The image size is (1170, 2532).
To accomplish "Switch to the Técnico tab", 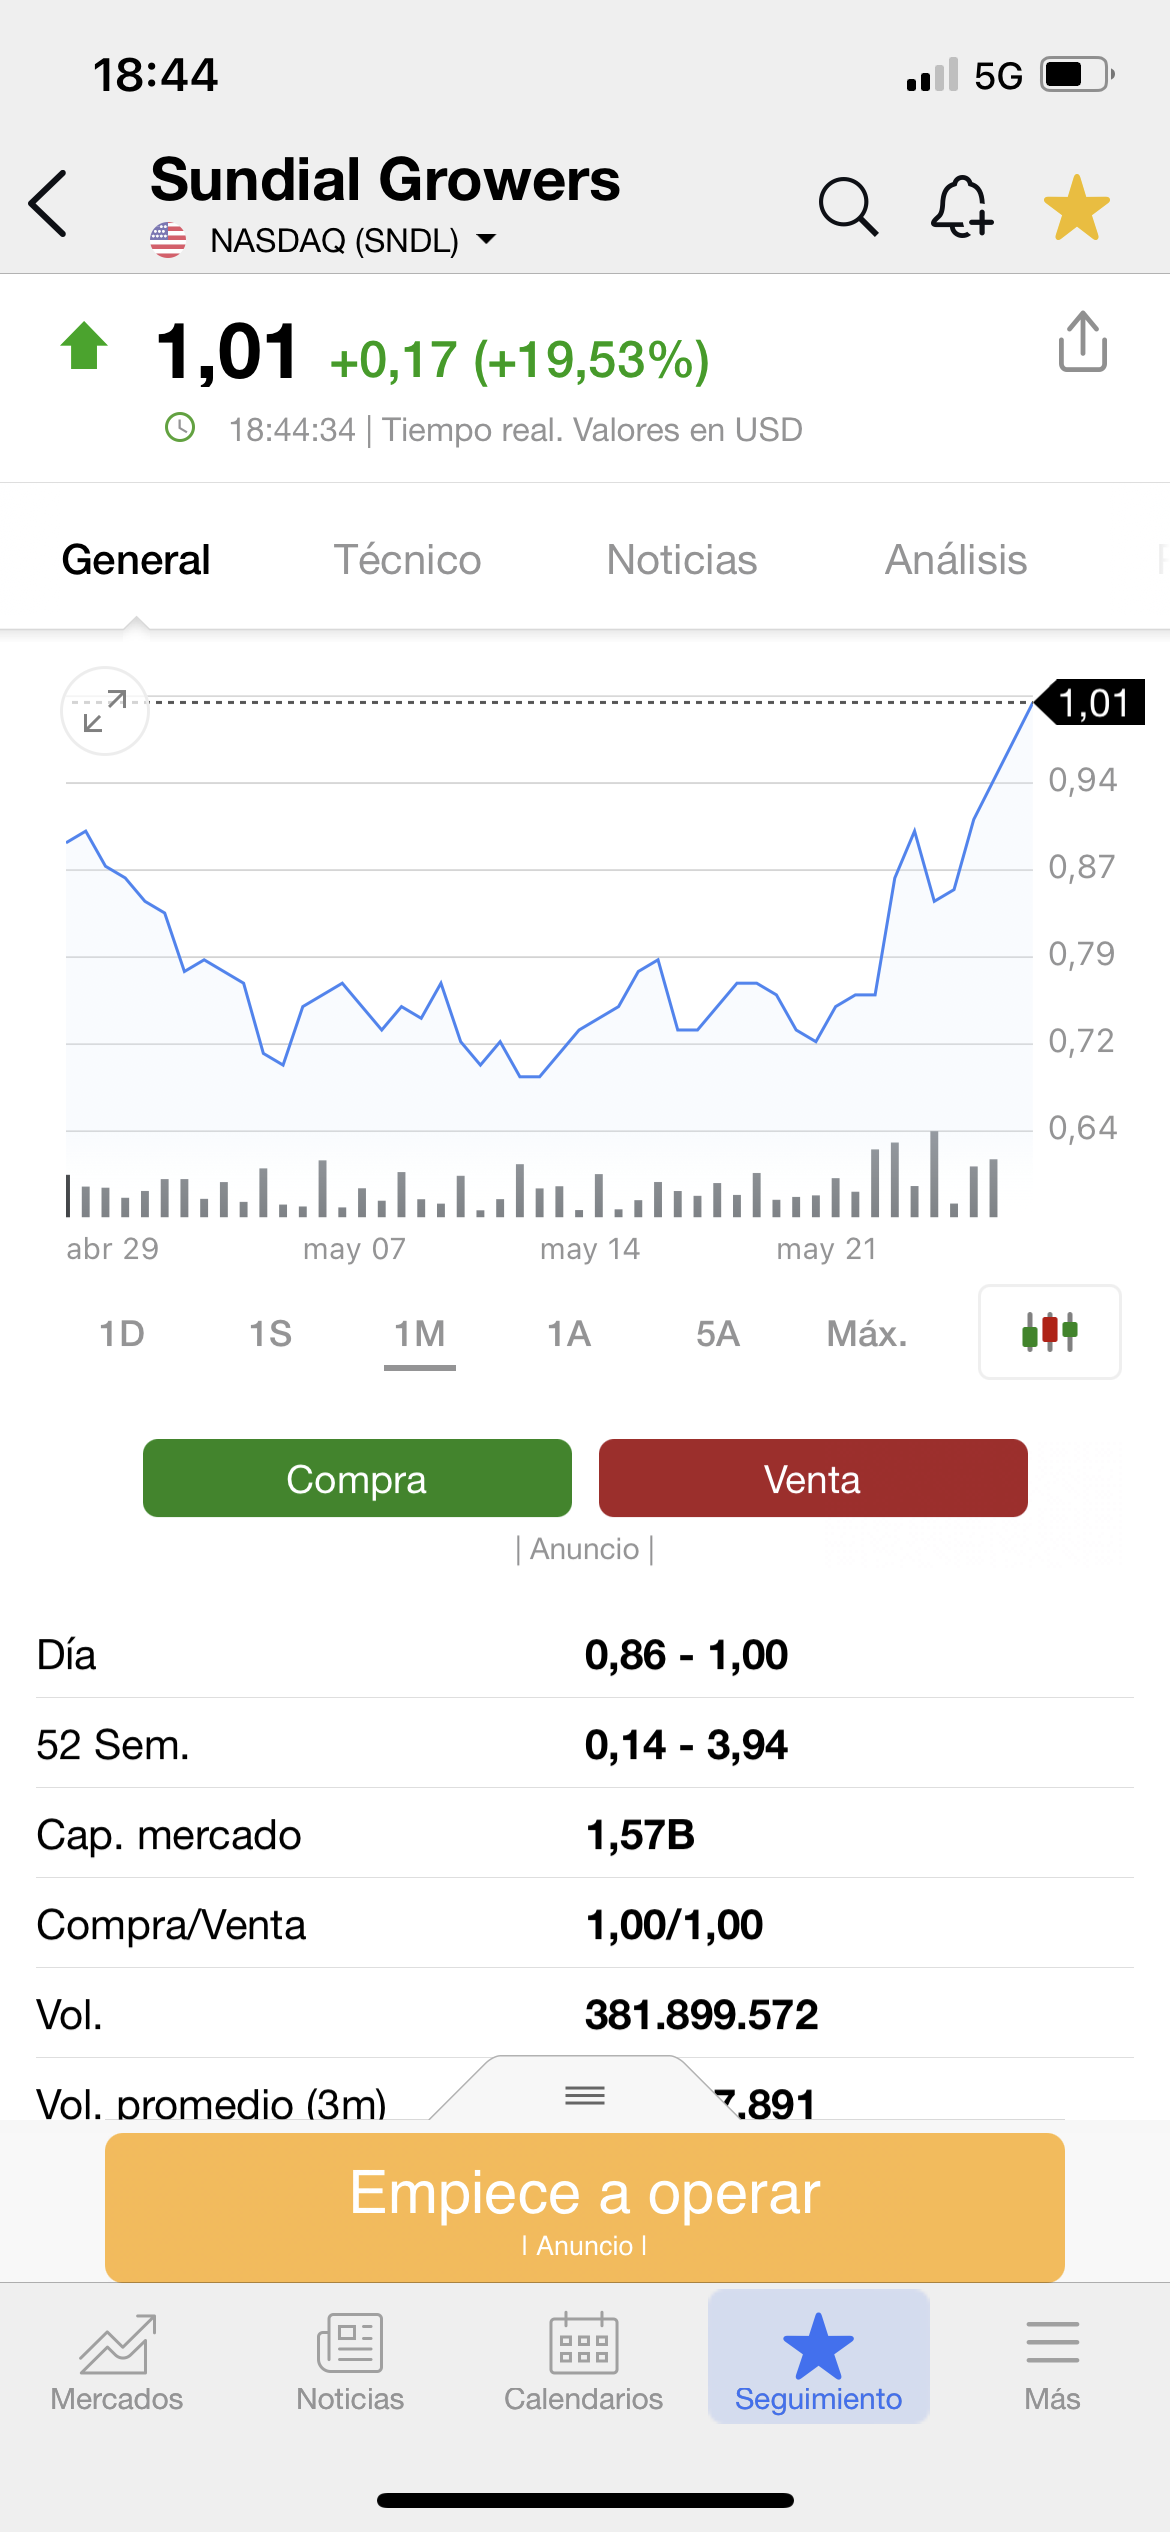I will pos(407,560).
